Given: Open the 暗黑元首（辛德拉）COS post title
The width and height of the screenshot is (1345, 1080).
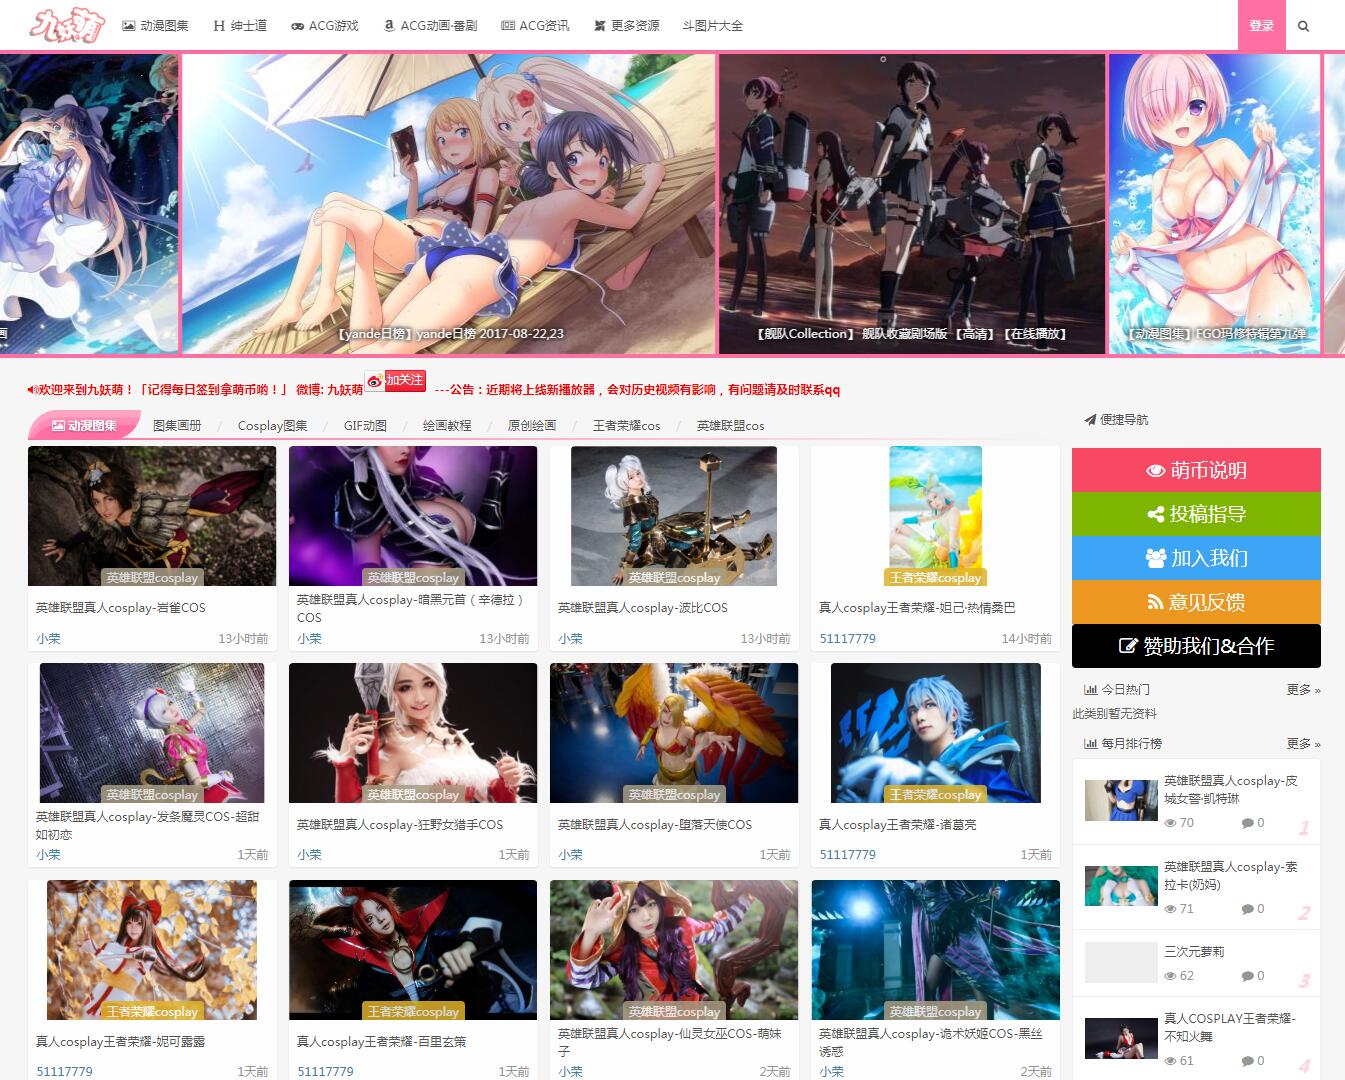Looking at the screenshot, I should tap(412, 608).
